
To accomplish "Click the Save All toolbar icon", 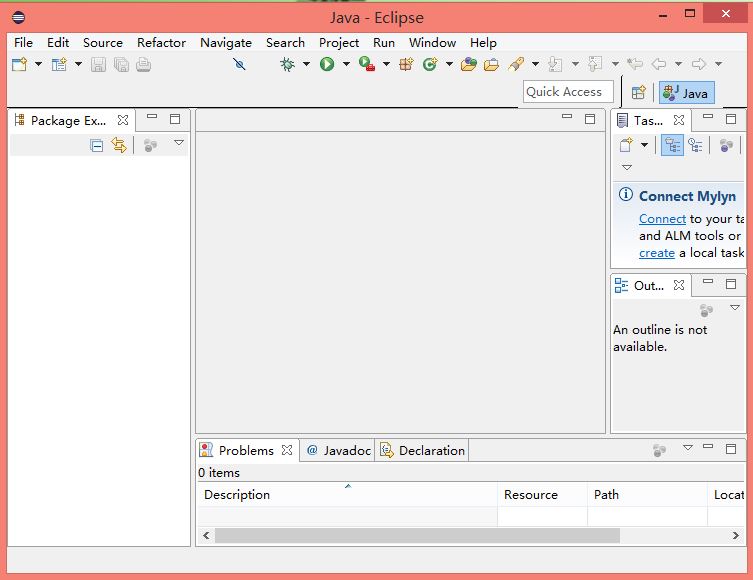I will pyautogui.click(x=121, y=64).
